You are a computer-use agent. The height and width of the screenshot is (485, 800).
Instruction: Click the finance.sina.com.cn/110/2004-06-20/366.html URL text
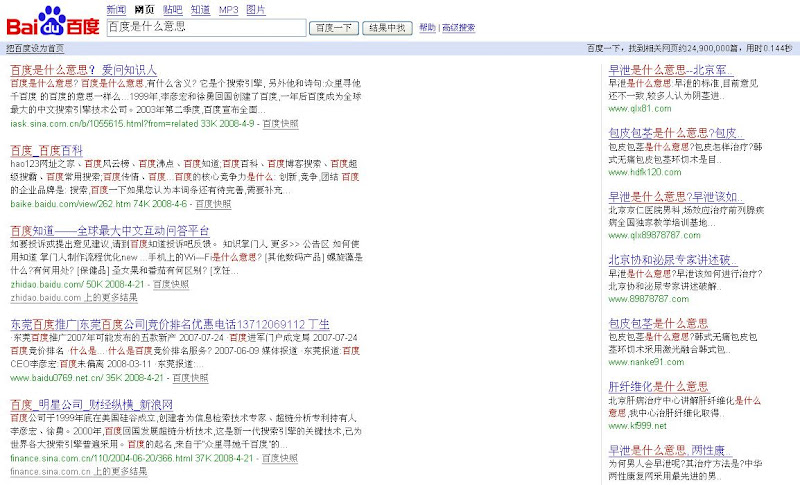(x=101, y=458)
